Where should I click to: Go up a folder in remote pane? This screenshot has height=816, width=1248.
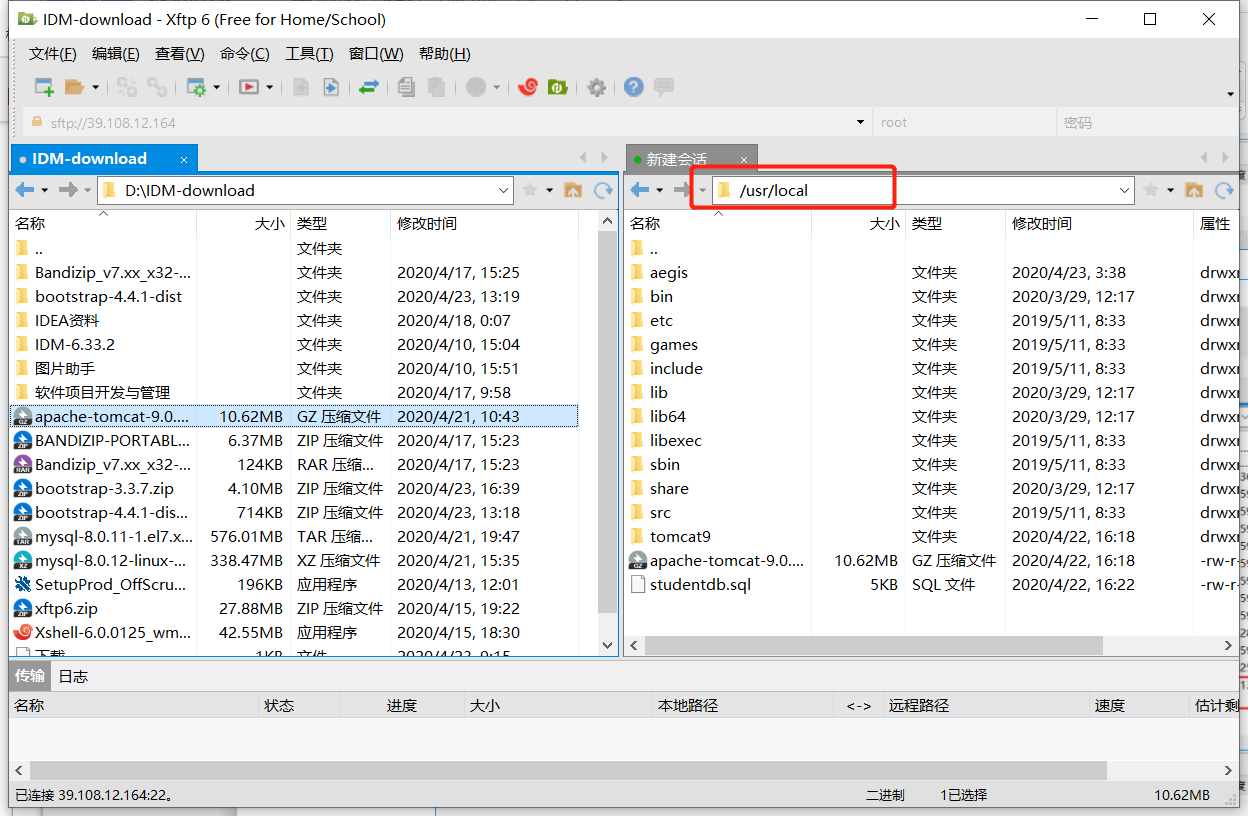[1194, 190]
